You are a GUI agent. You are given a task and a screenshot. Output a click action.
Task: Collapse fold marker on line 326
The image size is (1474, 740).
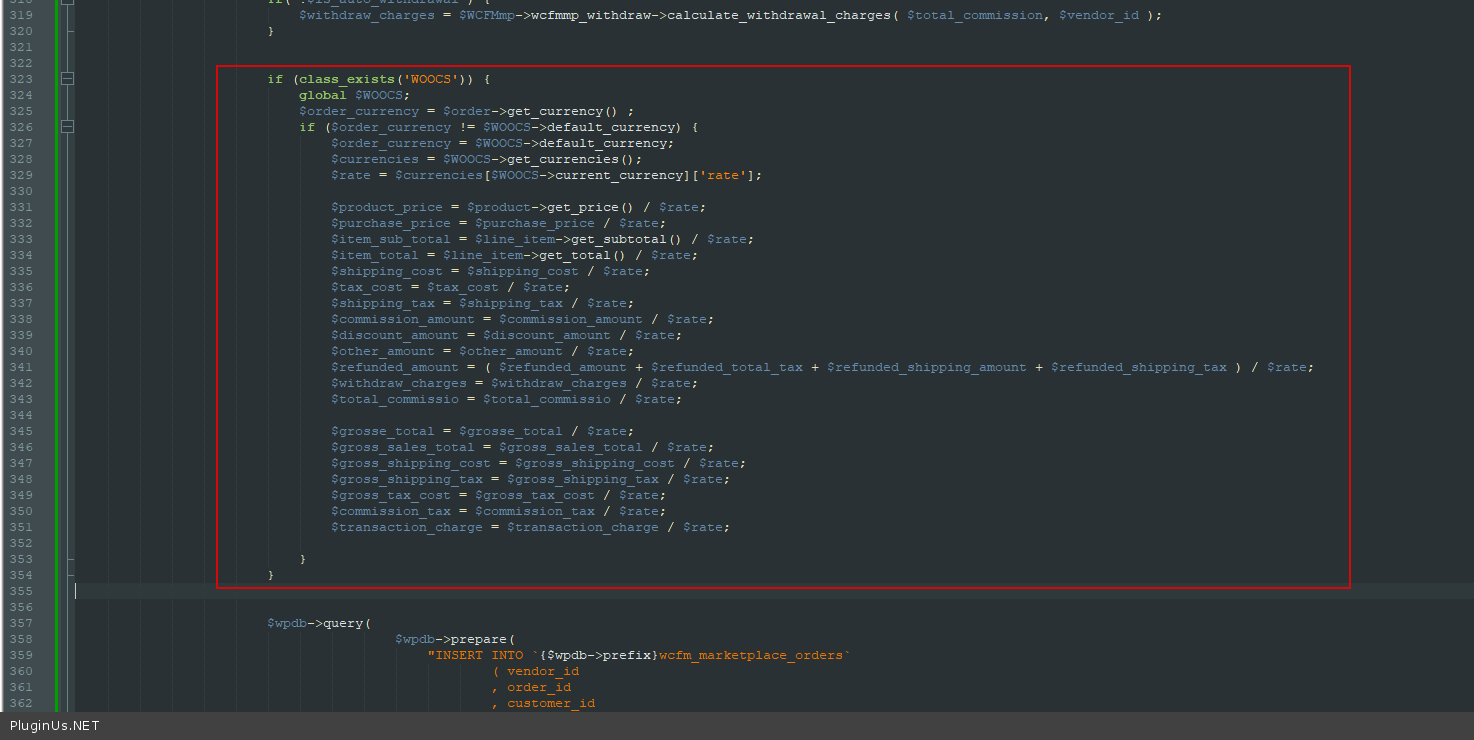[67, 127]
